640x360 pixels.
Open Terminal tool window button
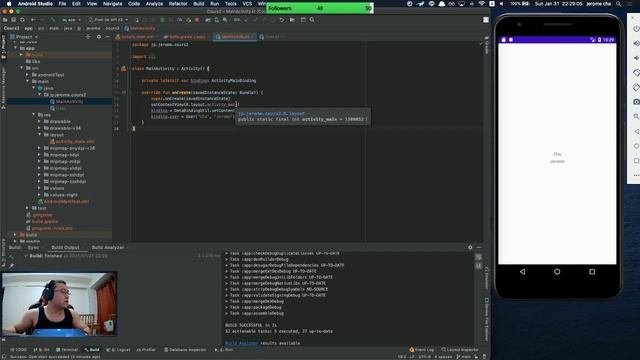pos(67,350)
